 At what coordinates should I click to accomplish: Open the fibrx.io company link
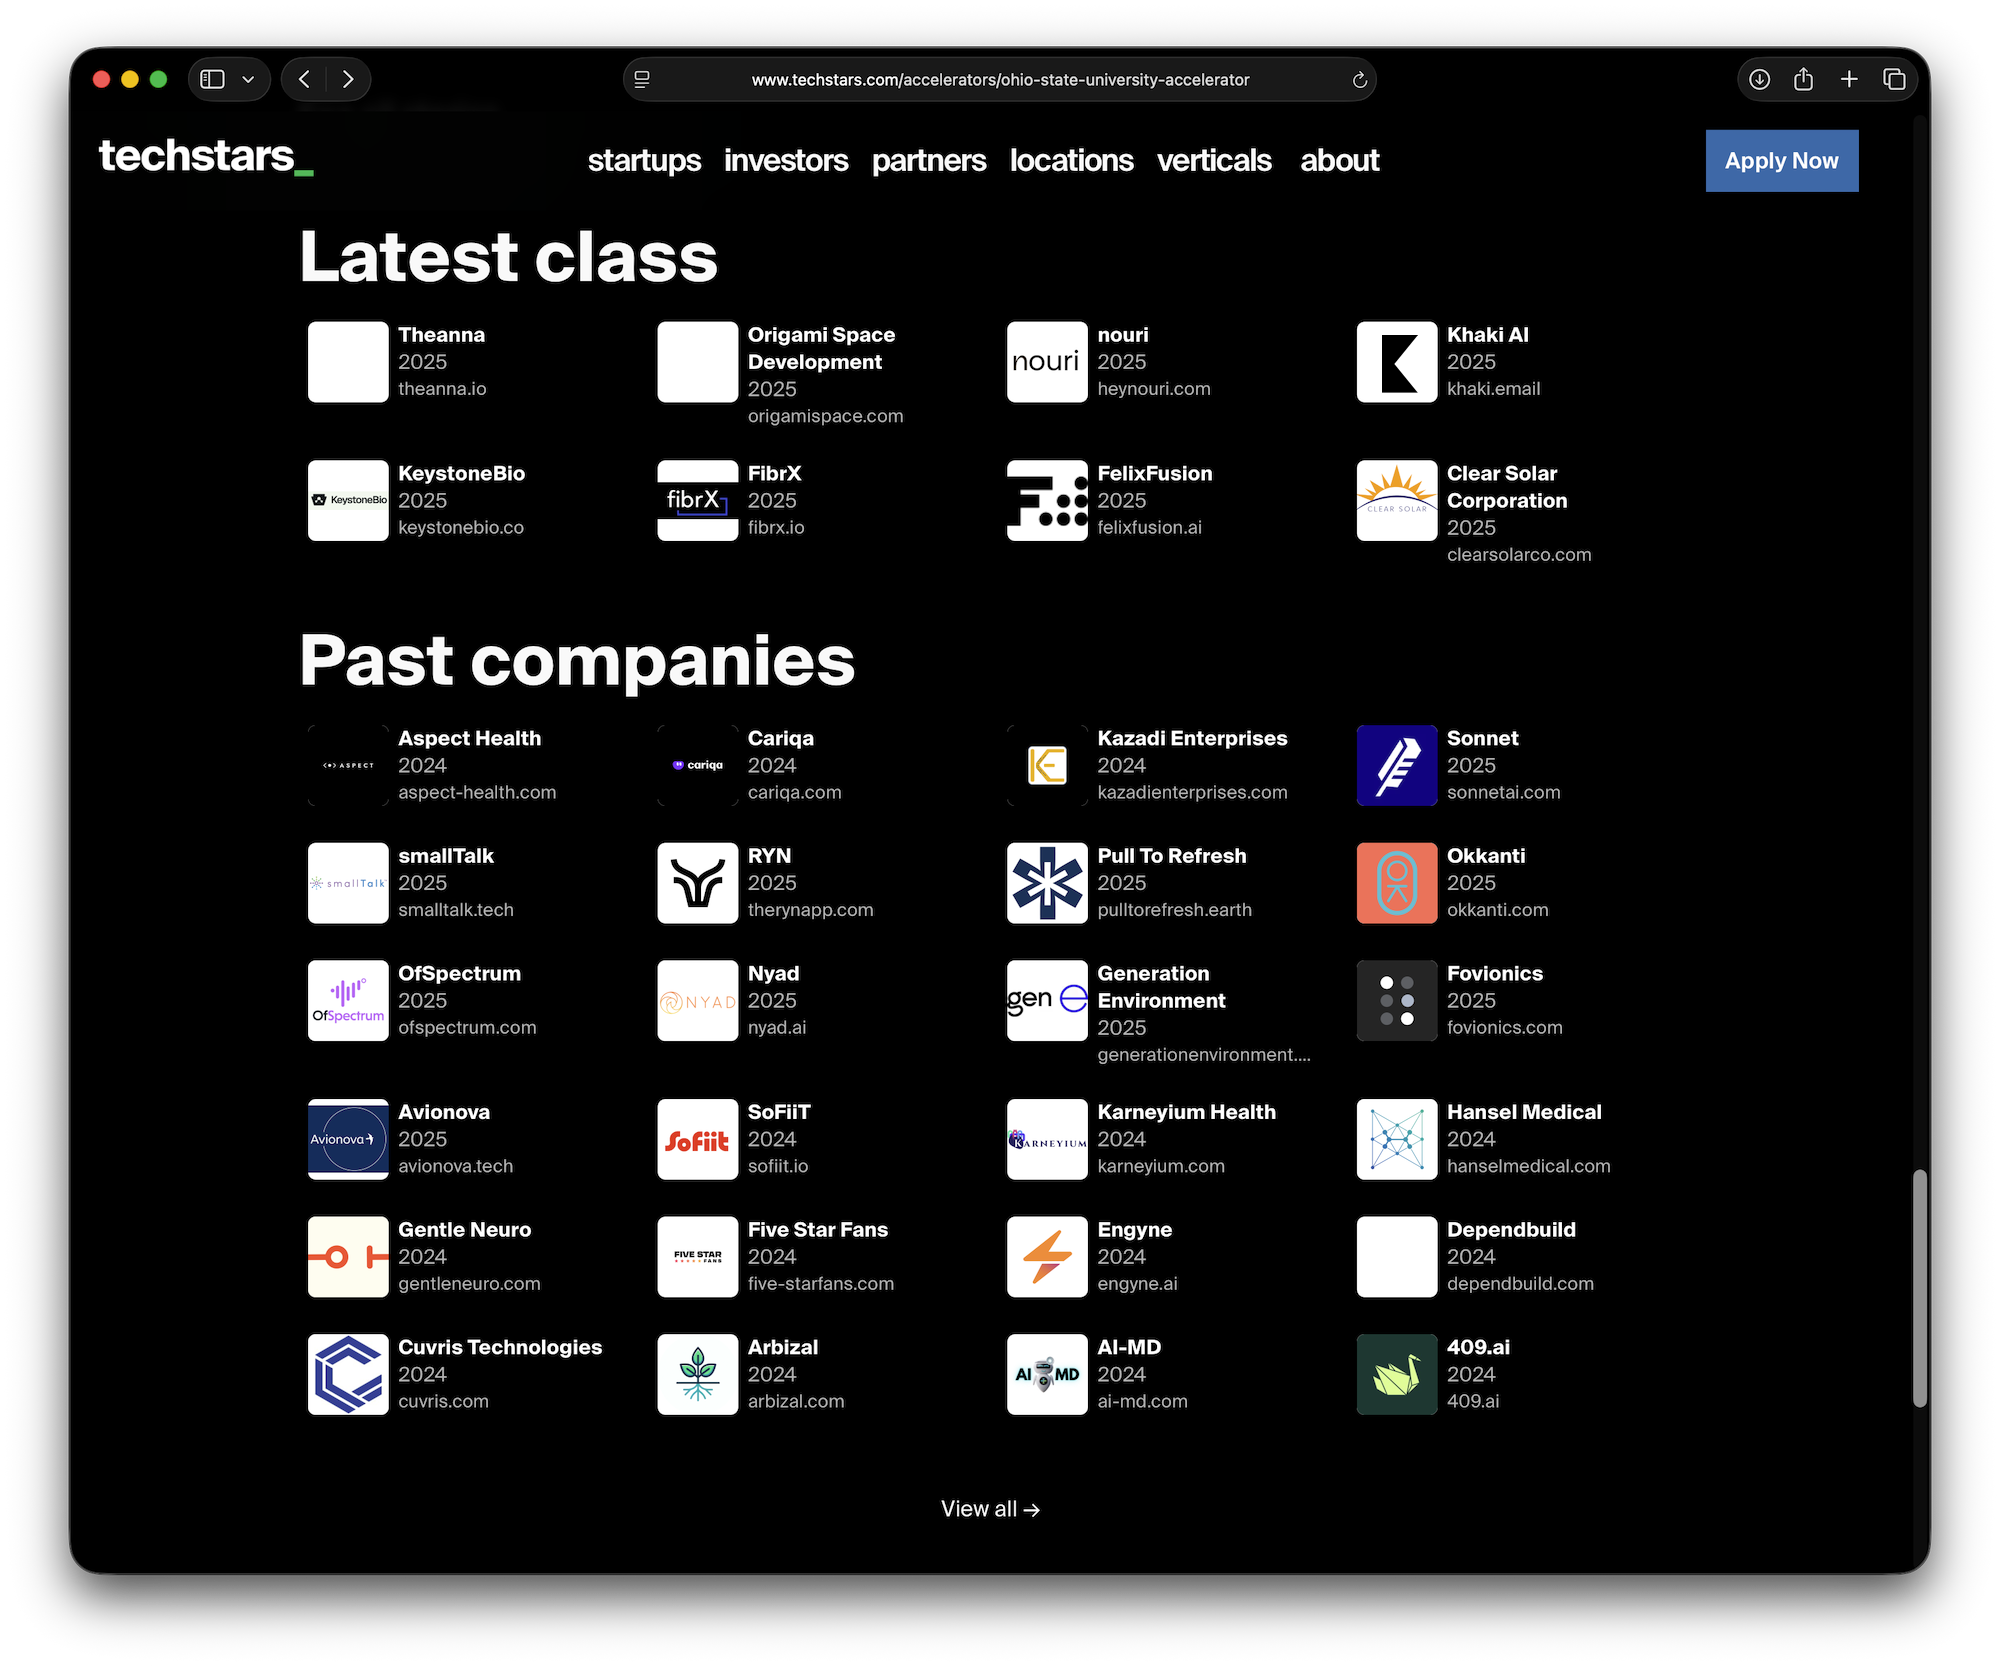(x=776, y=527)
